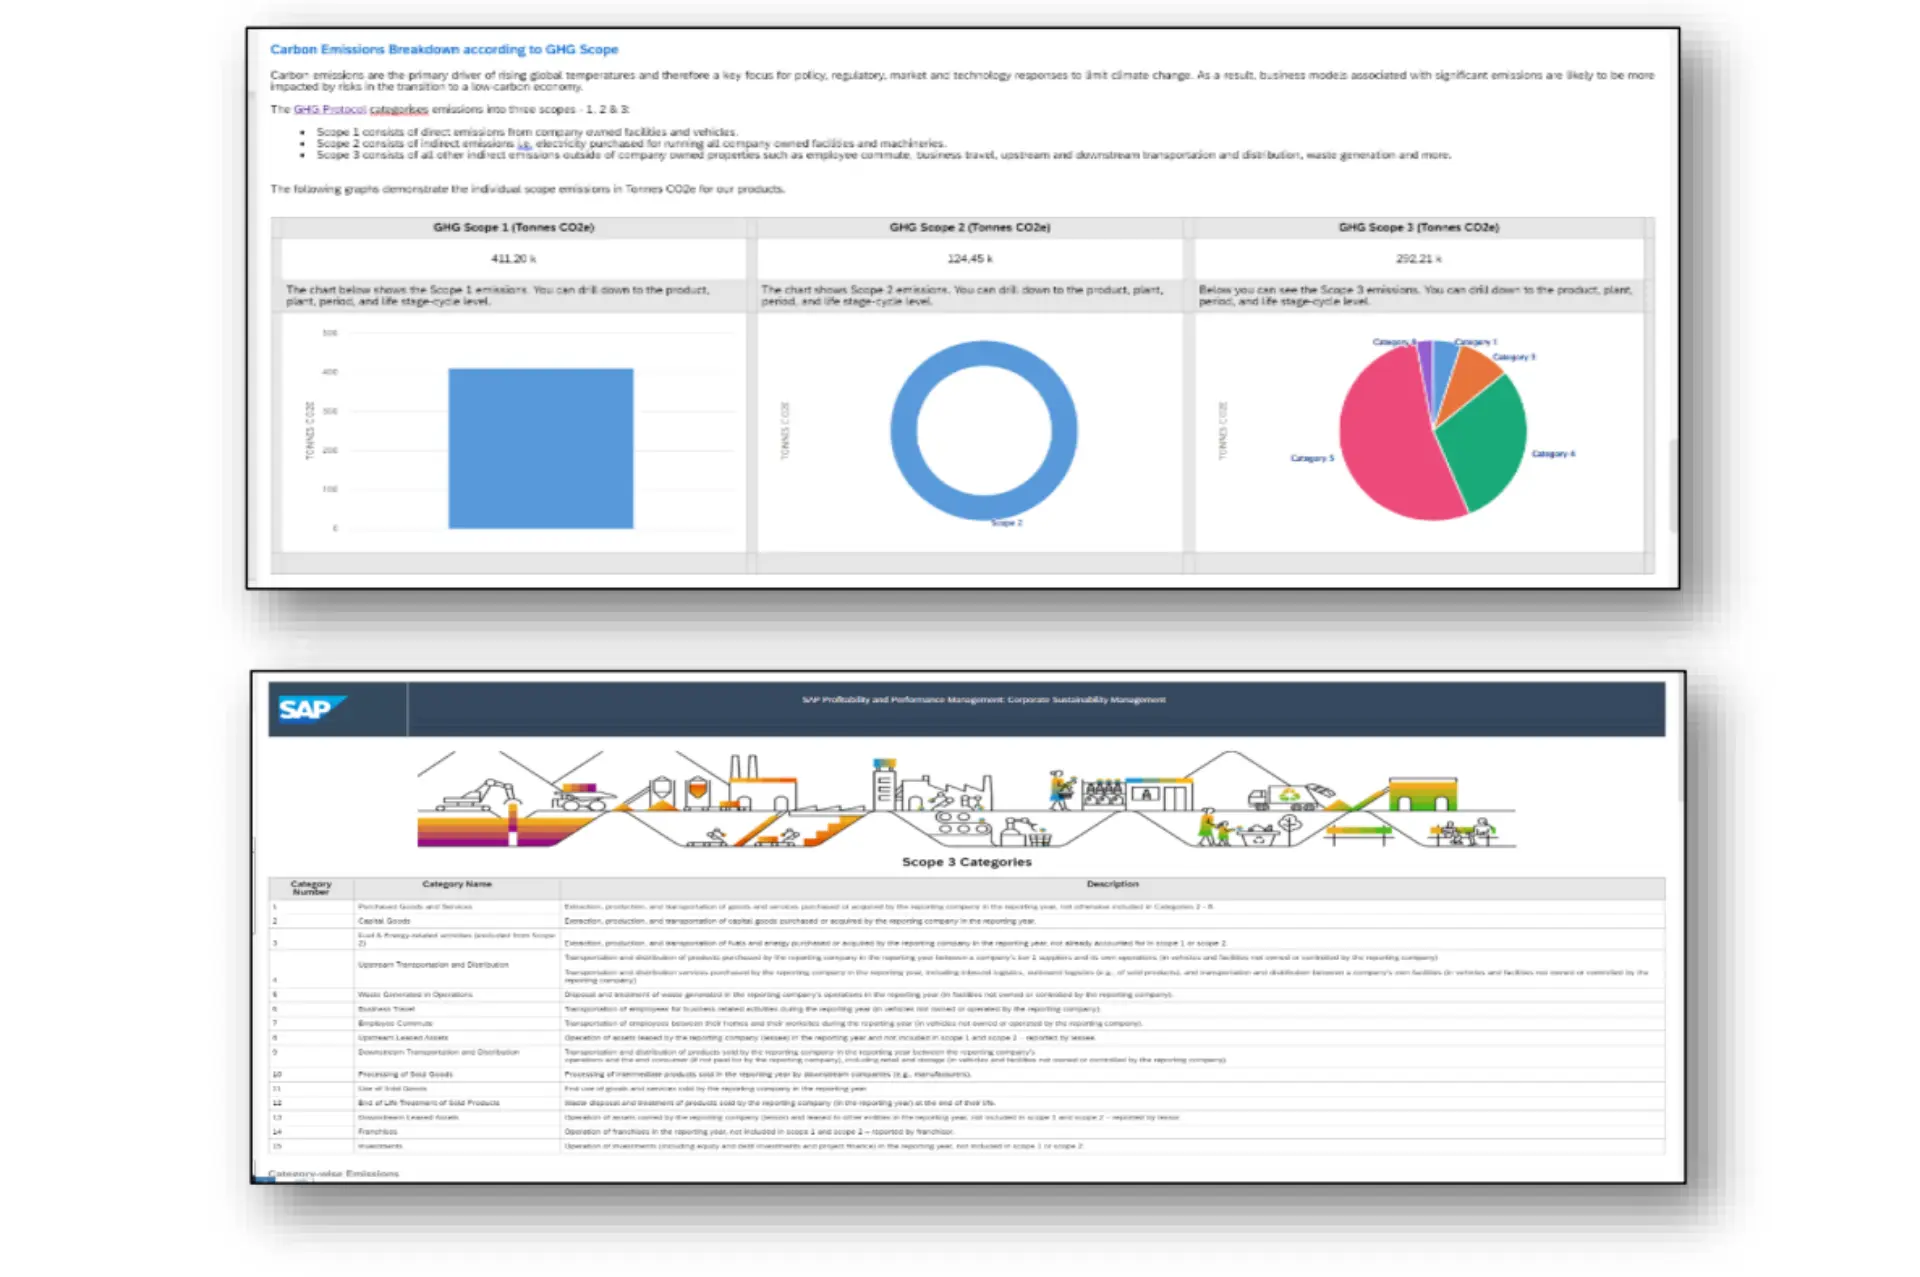This screenshot has width=1920, height=1277.
Task: Click the Franchises row in Scope 3 table
Action: coord(377,1131)
